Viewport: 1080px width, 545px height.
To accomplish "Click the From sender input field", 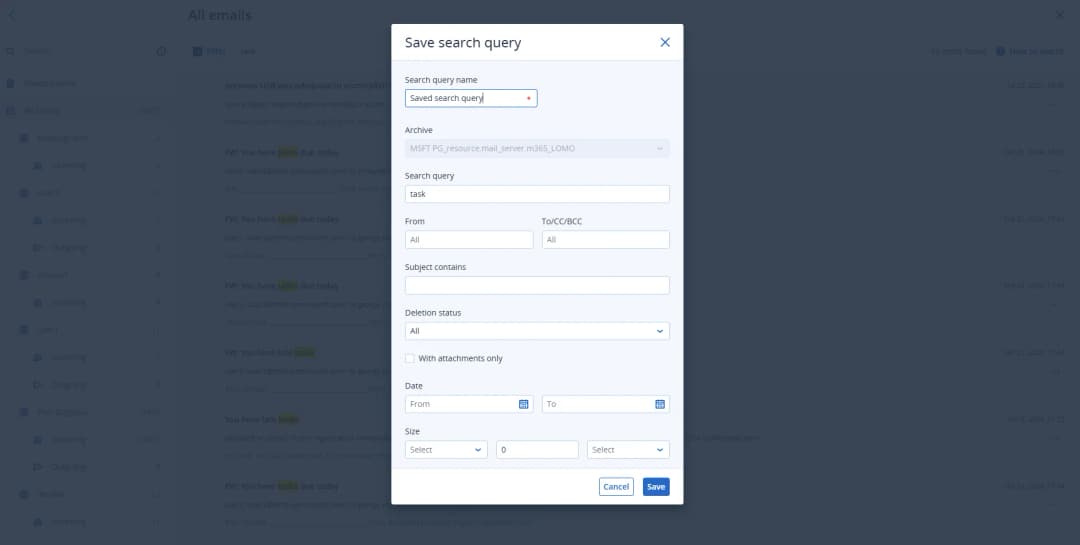I will pos(469,240).
